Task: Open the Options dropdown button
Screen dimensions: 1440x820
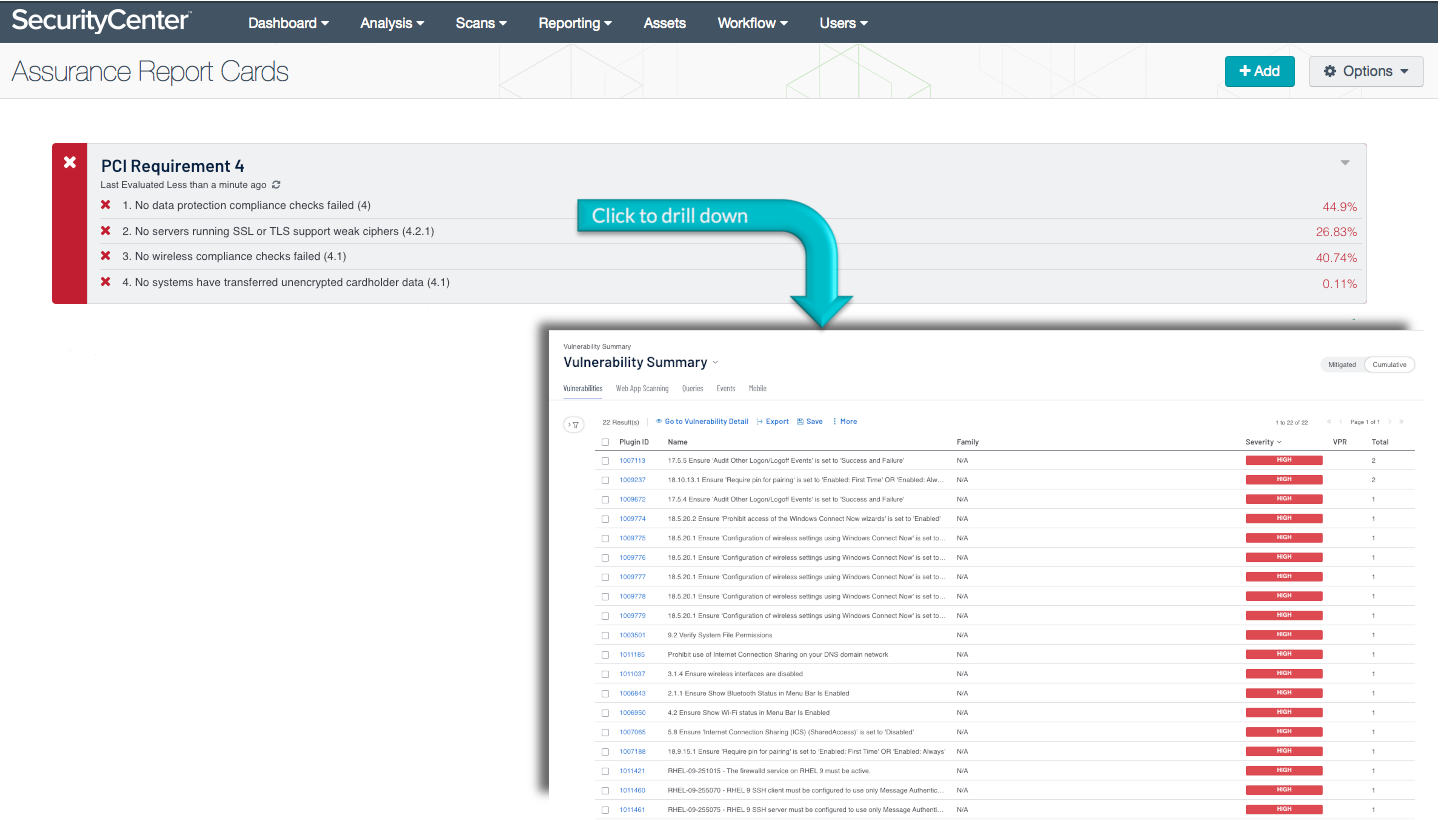Action: point(1366,71)
